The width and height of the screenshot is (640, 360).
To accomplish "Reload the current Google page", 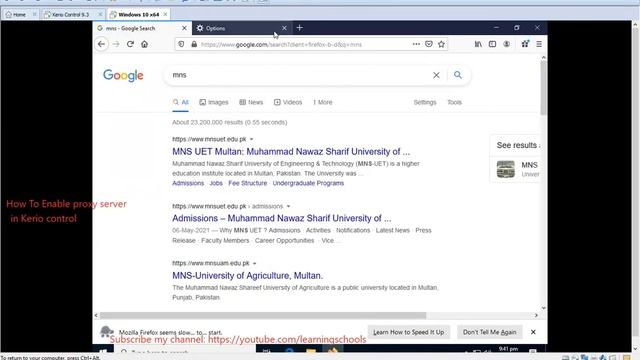I will pos(130,44).
